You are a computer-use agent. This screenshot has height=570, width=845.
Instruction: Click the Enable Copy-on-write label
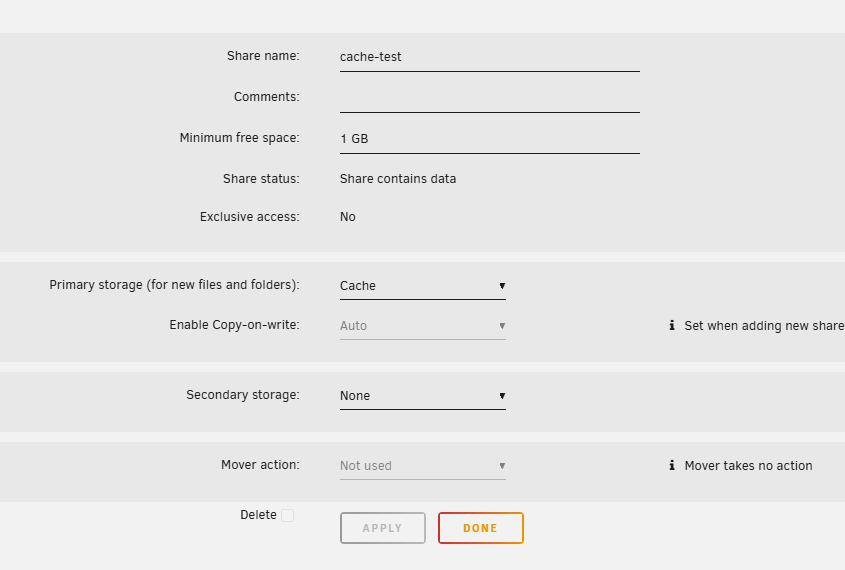click(x=234, y=325)
